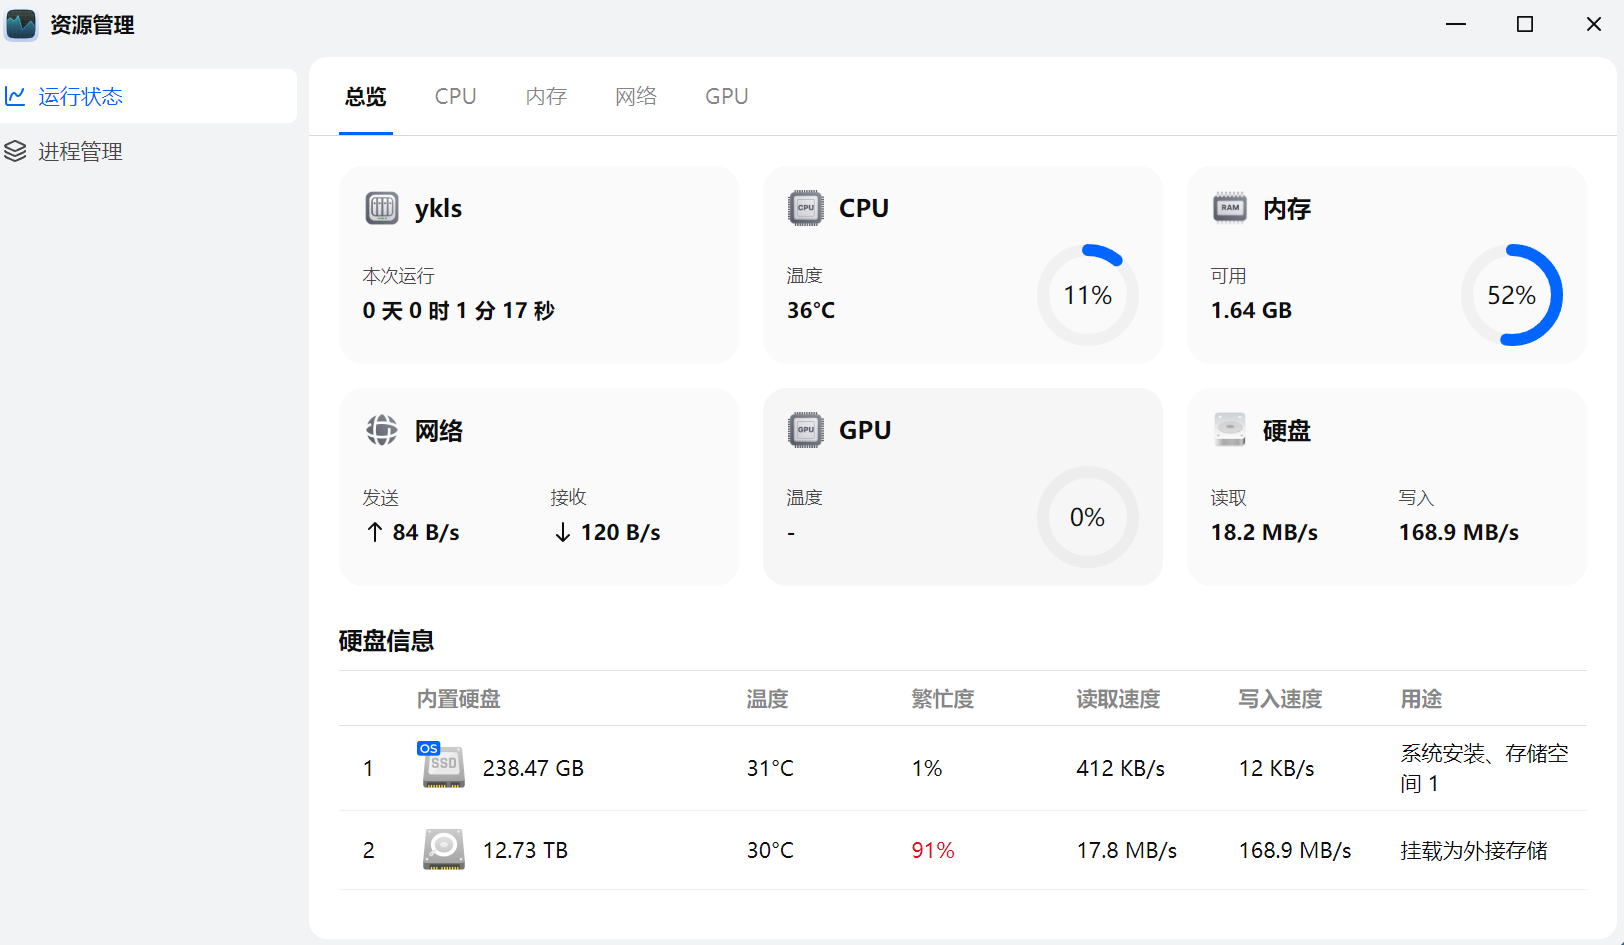Click the 168.9 MB/s write value in 硬盘 card
Image resolution: width=1624 pixels, height=945 pixels.
pyautogui.click(x=1459, y=532)
